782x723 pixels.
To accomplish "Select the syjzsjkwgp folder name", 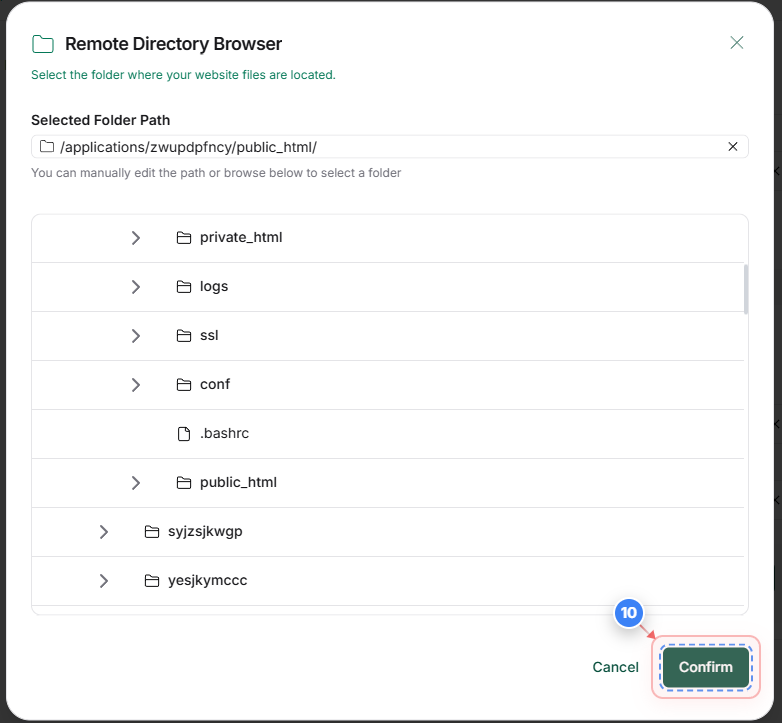I will point(205,532).
